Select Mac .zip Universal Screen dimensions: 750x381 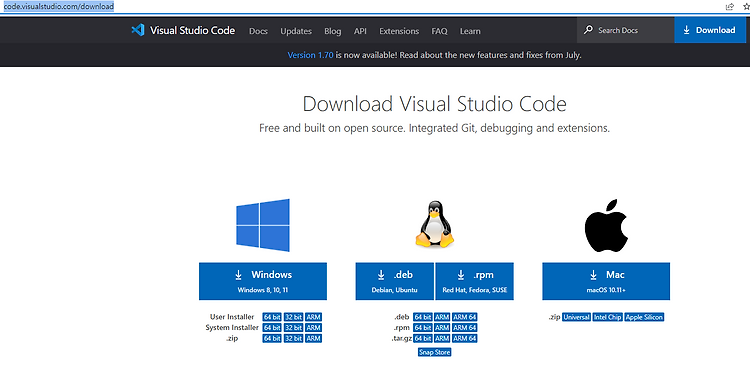pyautogui.click(x=576, y=317)
